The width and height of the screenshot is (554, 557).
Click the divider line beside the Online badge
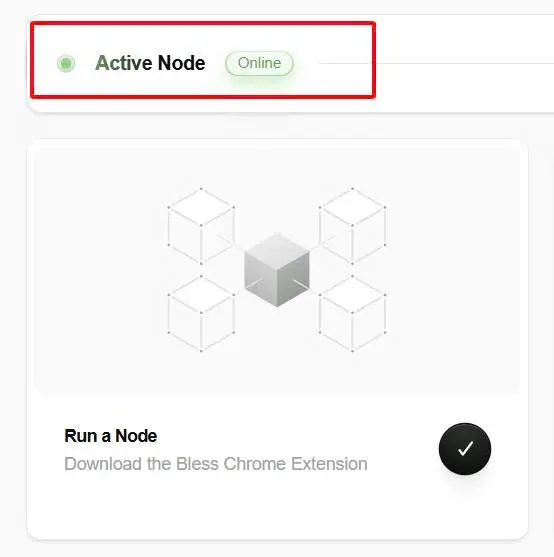[436, 63]
